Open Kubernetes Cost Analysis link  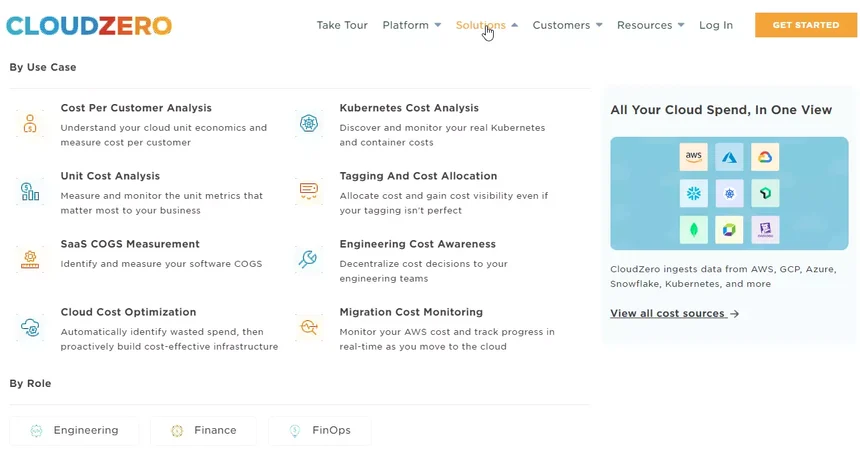409,108
